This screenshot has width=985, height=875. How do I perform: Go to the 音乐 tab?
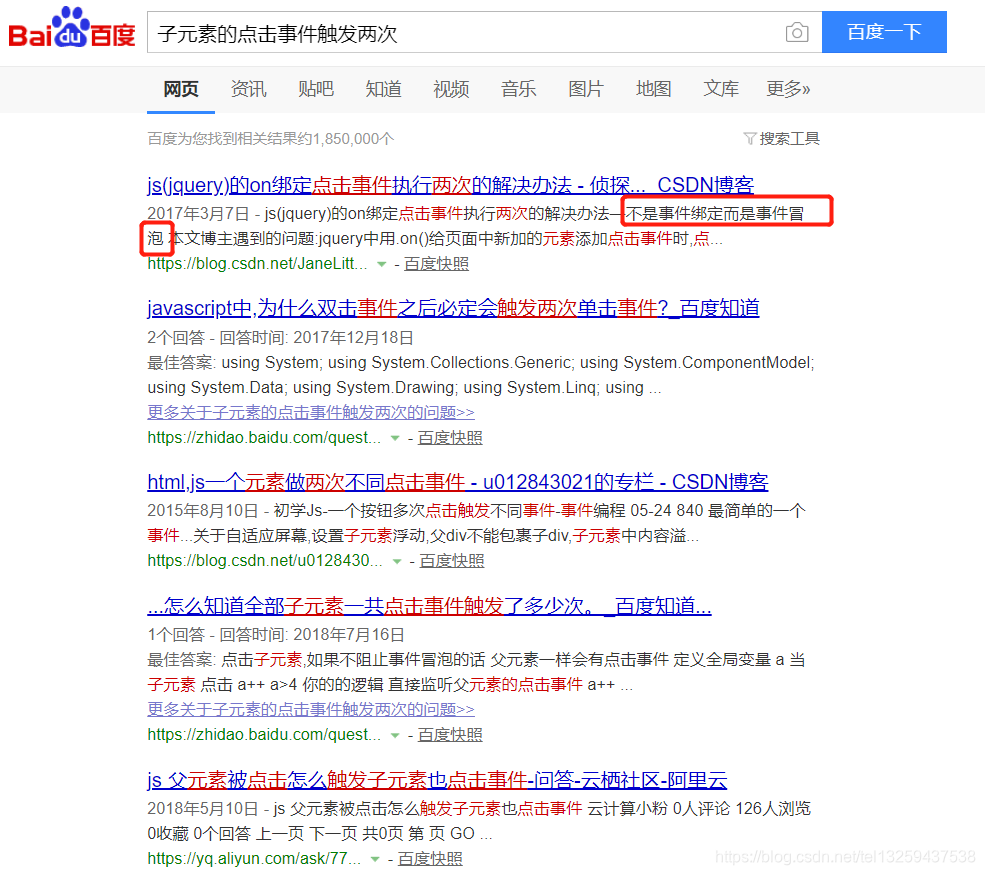(518, 89)
